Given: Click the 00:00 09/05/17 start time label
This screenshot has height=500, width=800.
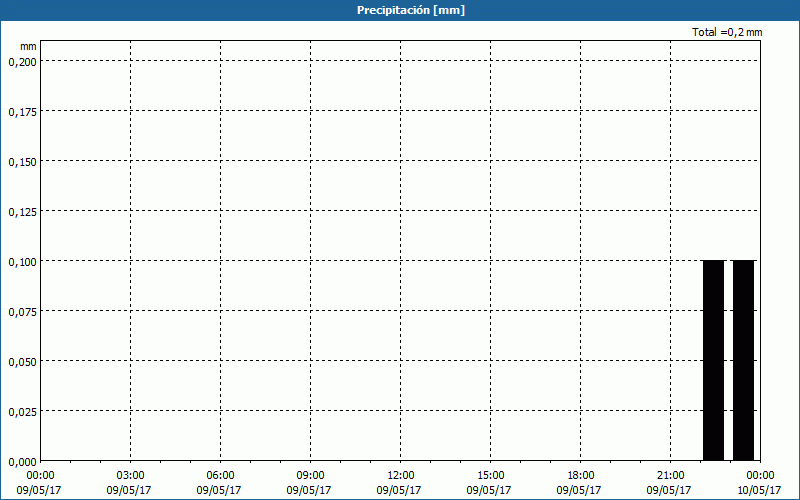Looking at the screenshot, I should tap(39, 483).
